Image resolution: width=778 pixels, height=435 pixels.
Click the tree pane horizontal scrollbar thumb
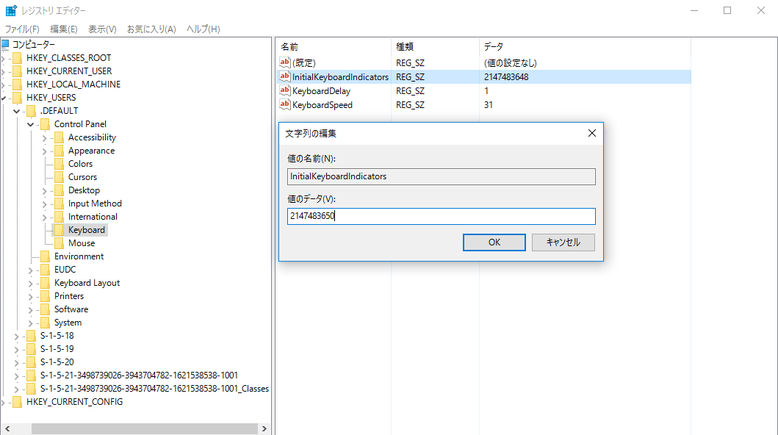(144, 429)
